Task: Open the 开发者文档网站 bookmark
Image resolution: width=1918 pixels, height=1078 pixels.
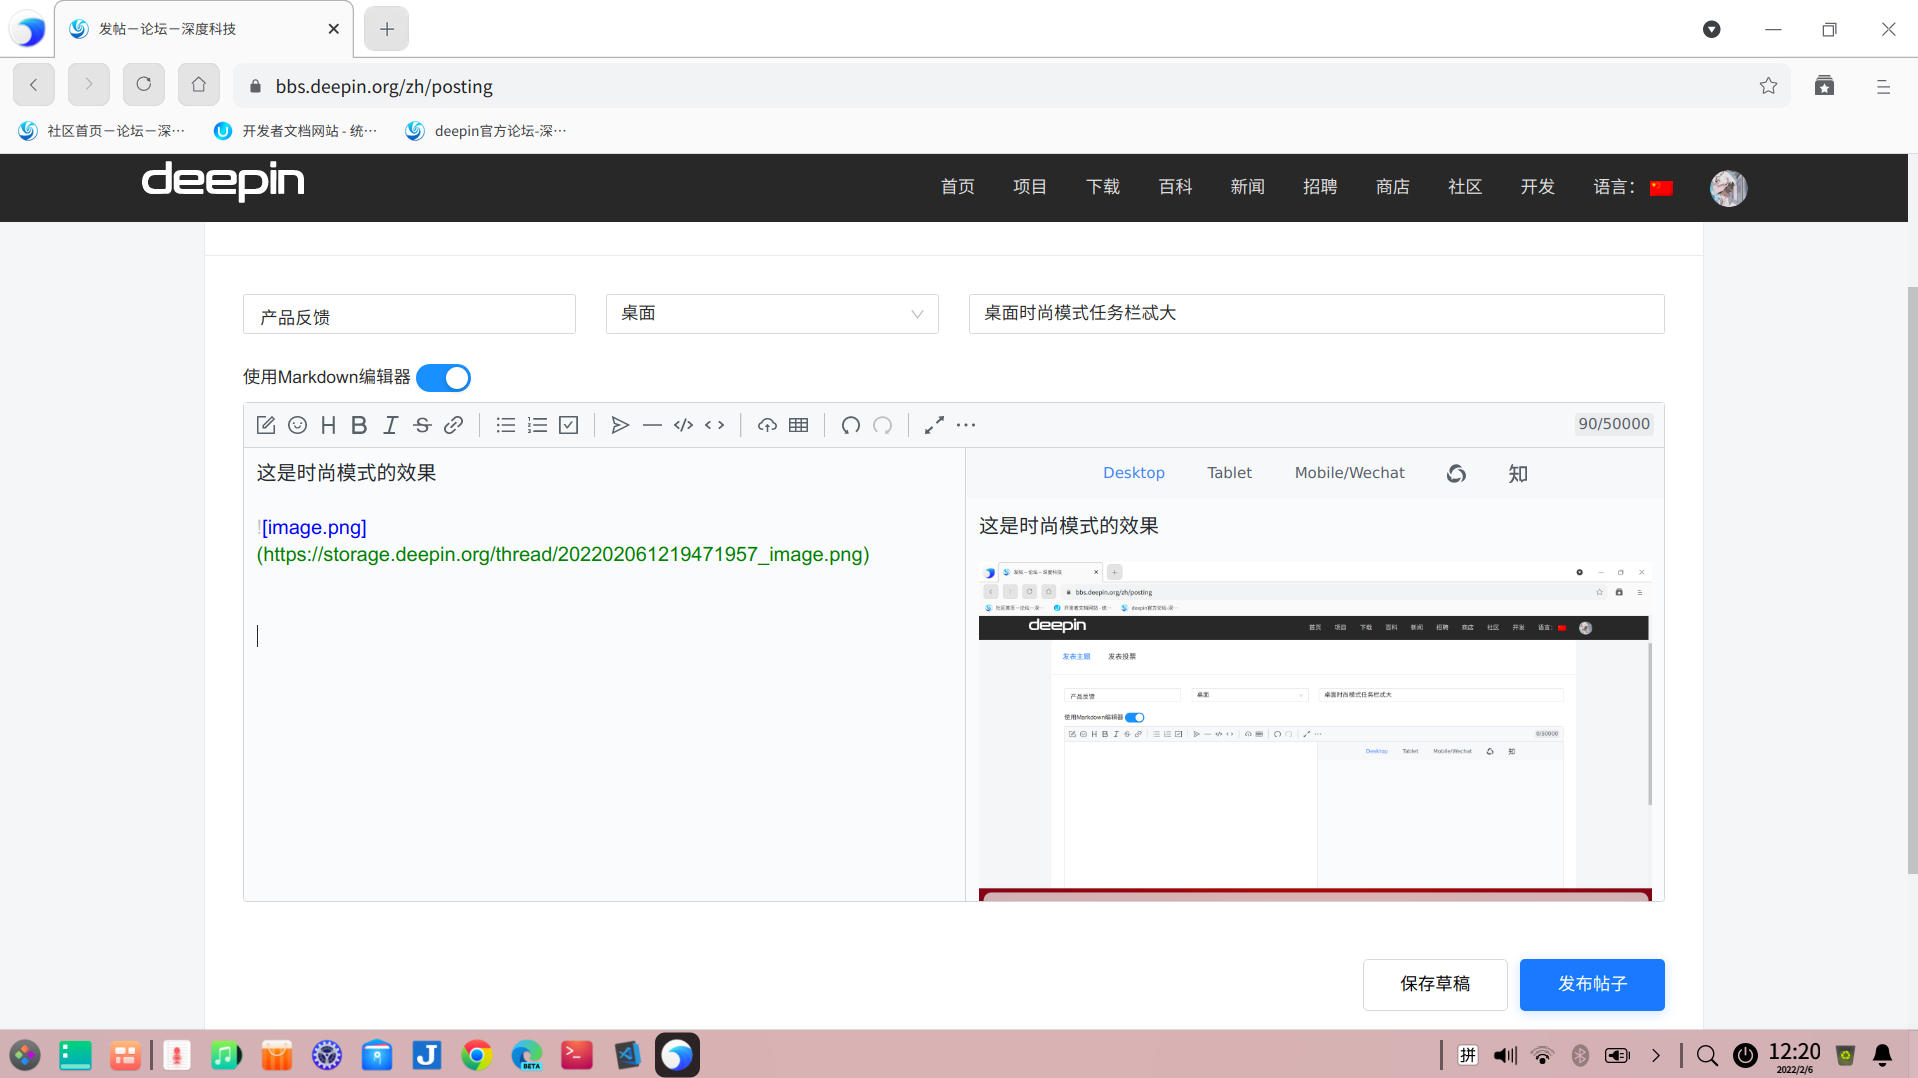Action: pyautogui.click(x=296, y=131)
